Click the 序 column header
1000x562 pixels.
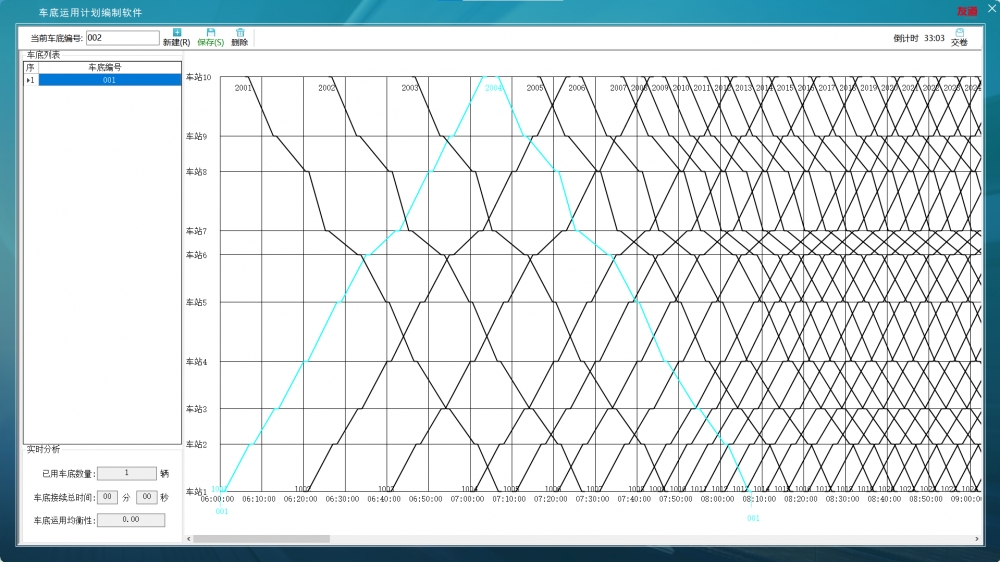(x=30, y=67)
